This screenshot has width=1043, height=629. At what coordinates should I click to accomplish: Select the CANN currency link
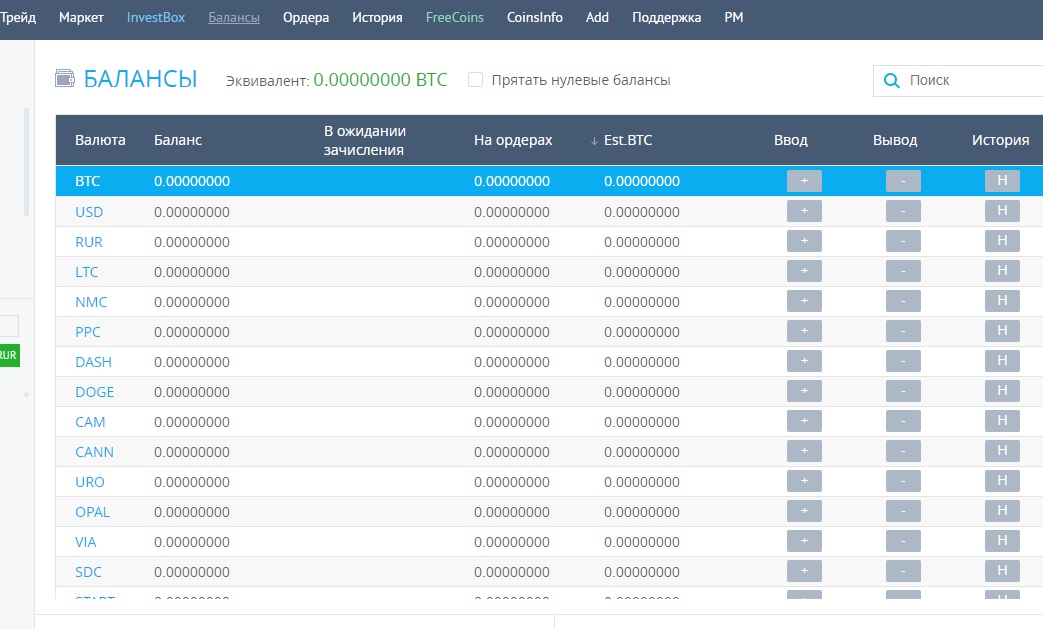(94, 452)
